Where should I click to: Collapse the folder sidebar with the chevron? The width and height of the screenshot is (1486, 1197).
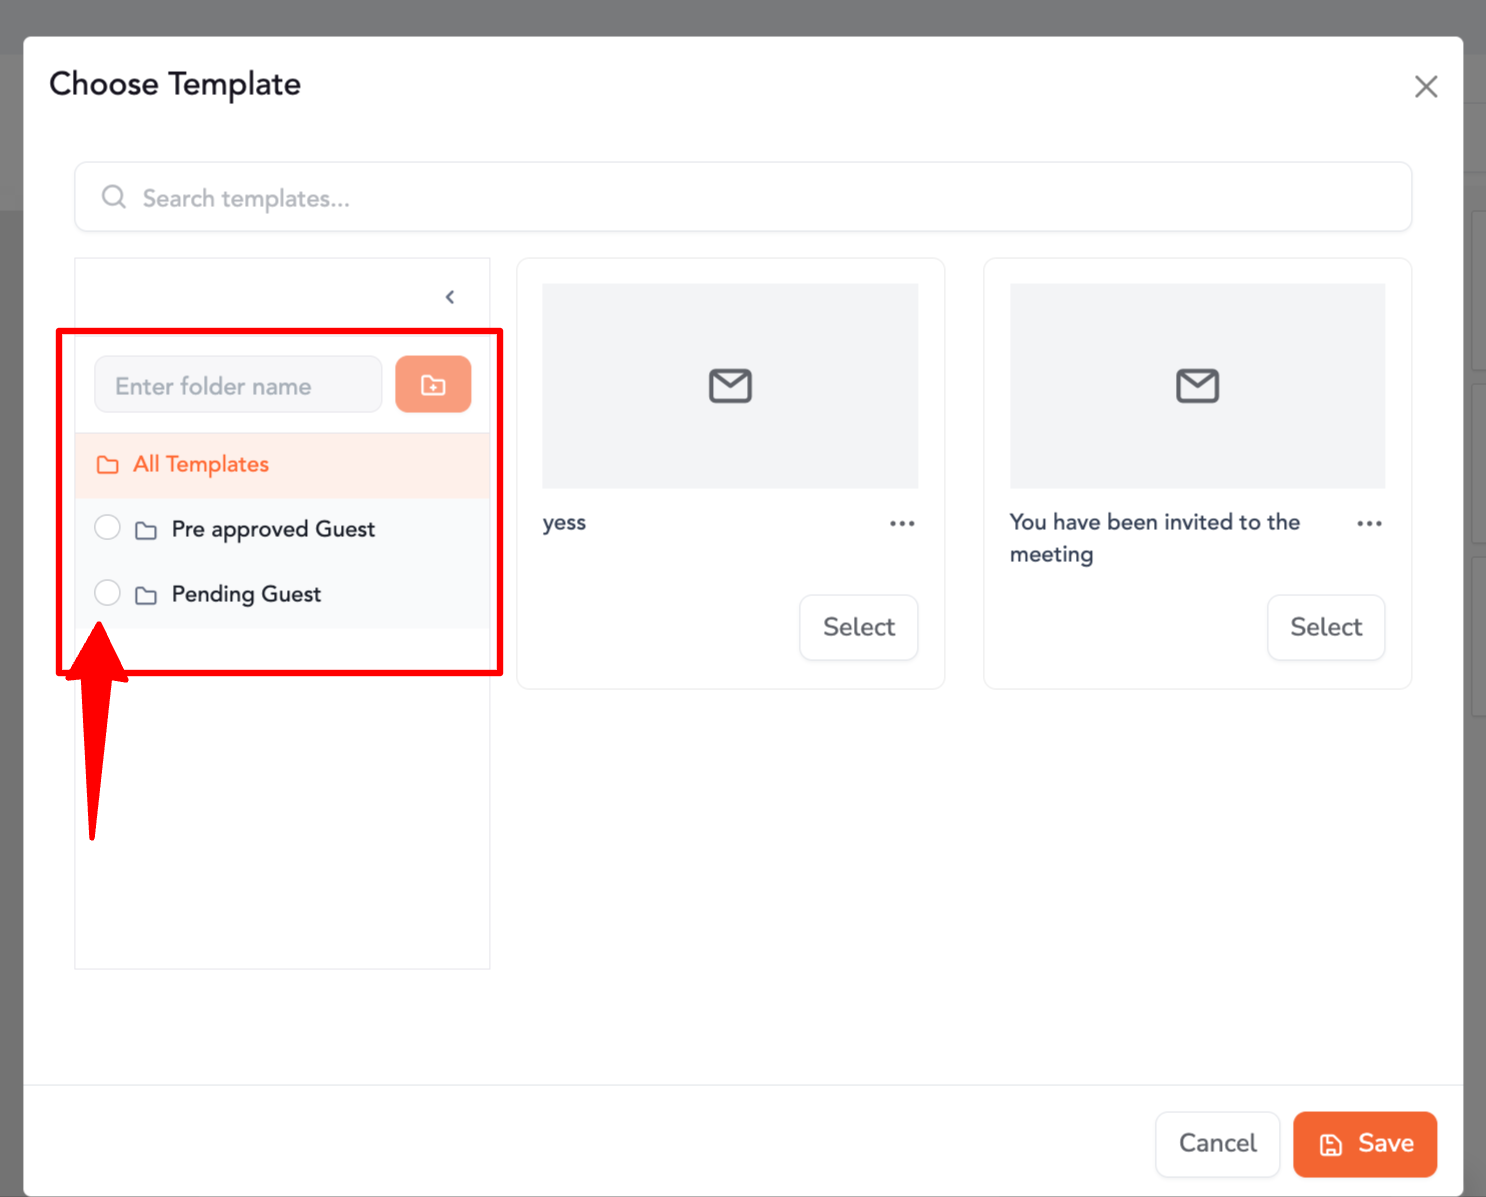coord(450,297)
